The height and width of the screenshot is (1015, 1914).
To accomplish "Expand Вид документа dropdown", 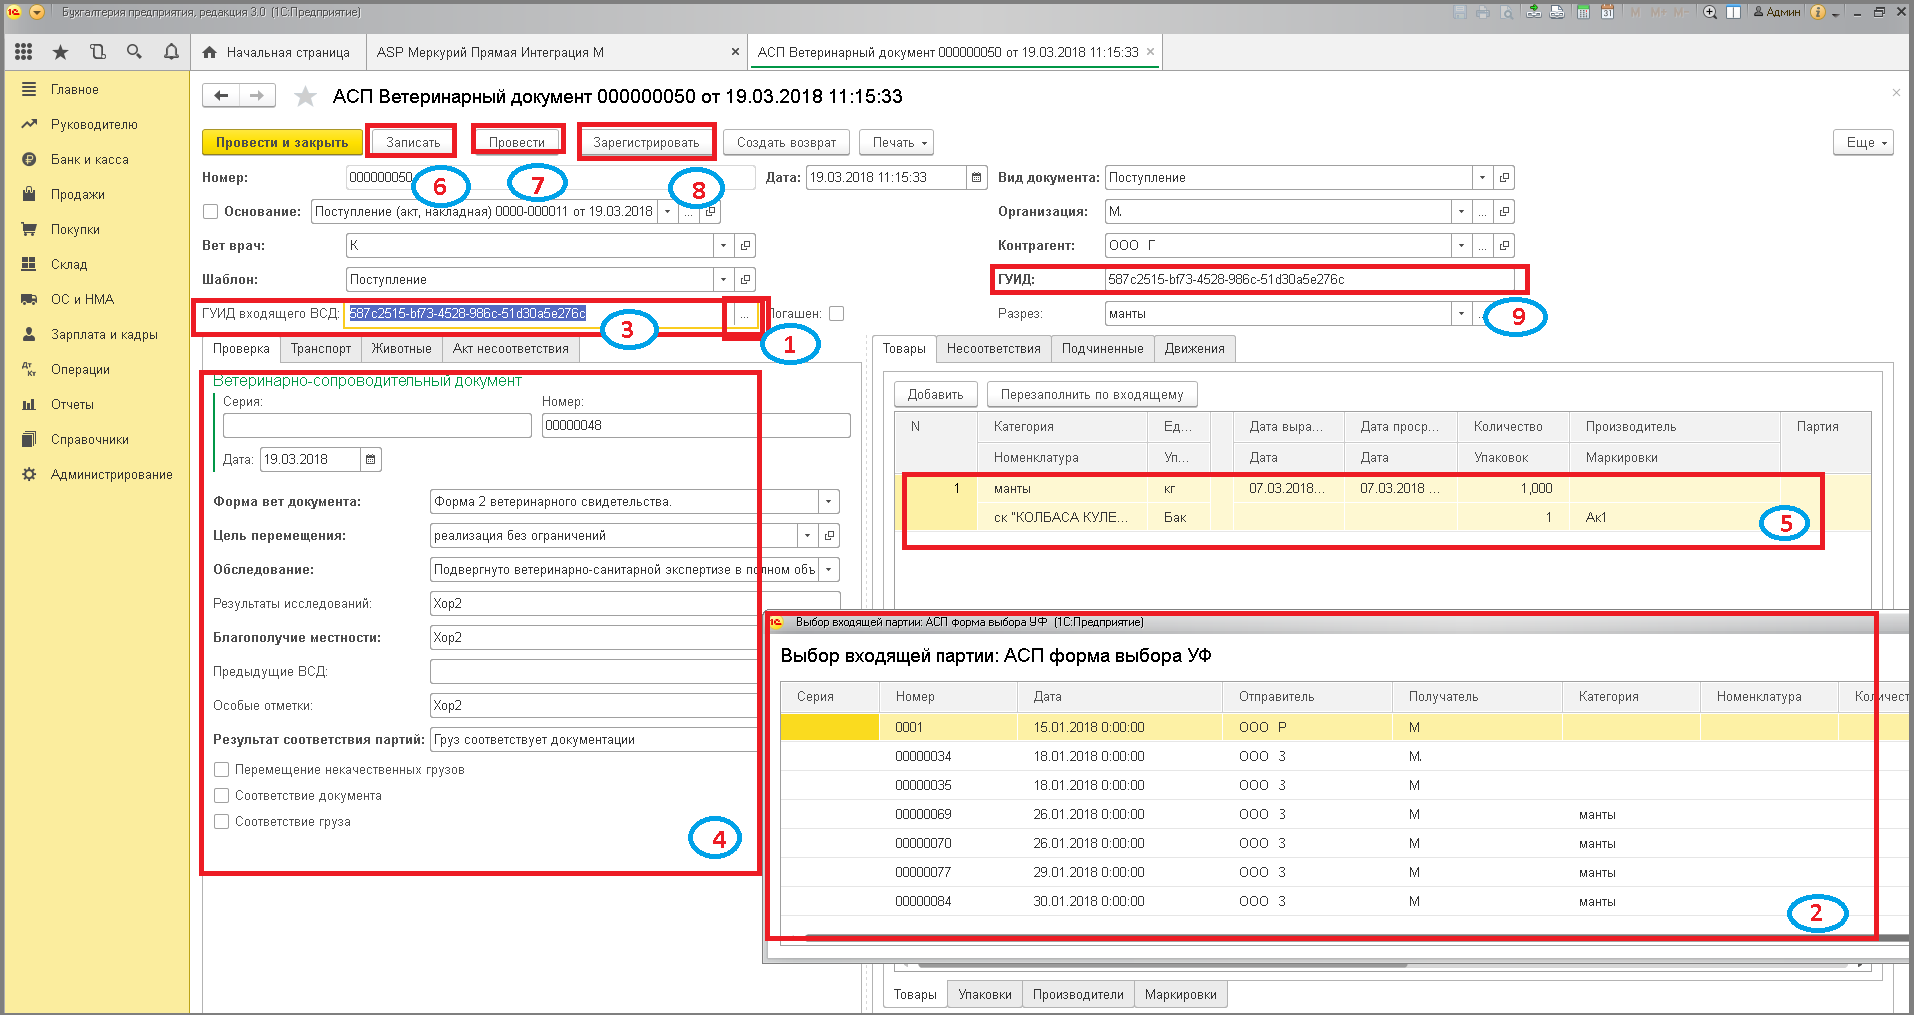I will pos(1482,178).
